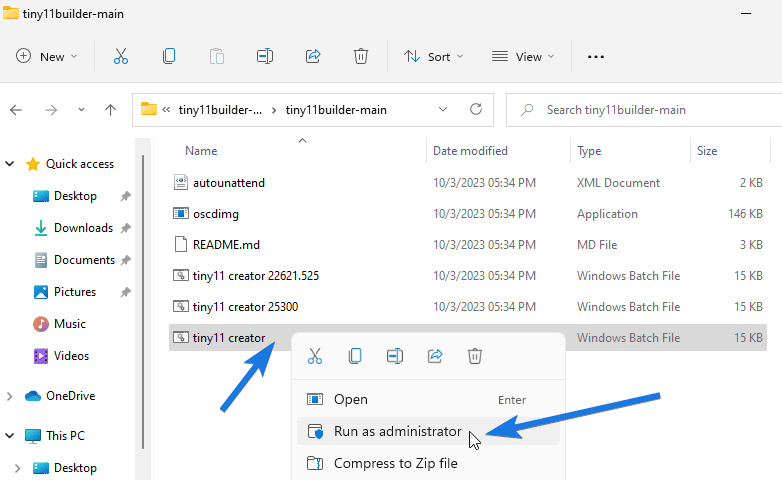Image resolution: width=782 pixels, height=480 pixels.
Task: Click Delete trash icon in the context menu
Action: click(475, 356)
